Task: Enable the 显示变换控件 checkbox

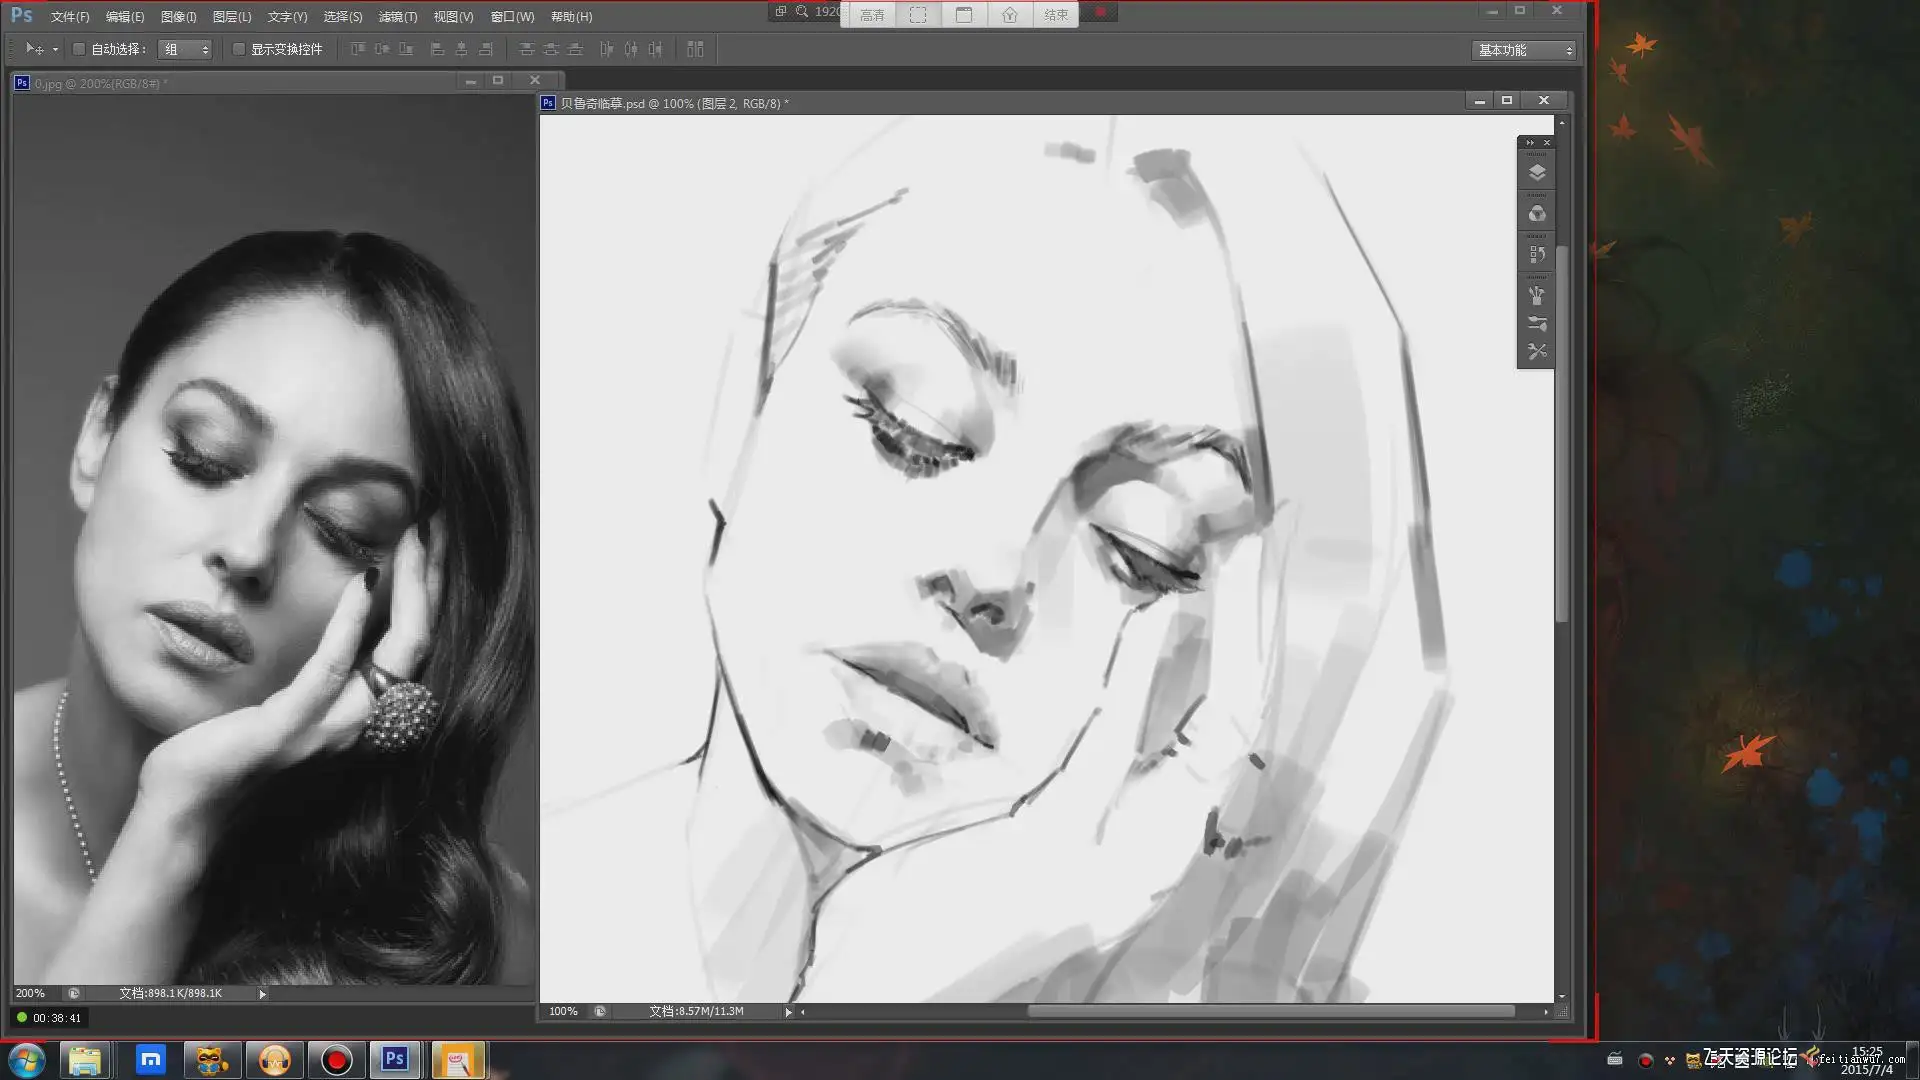Action: point(239,49)
